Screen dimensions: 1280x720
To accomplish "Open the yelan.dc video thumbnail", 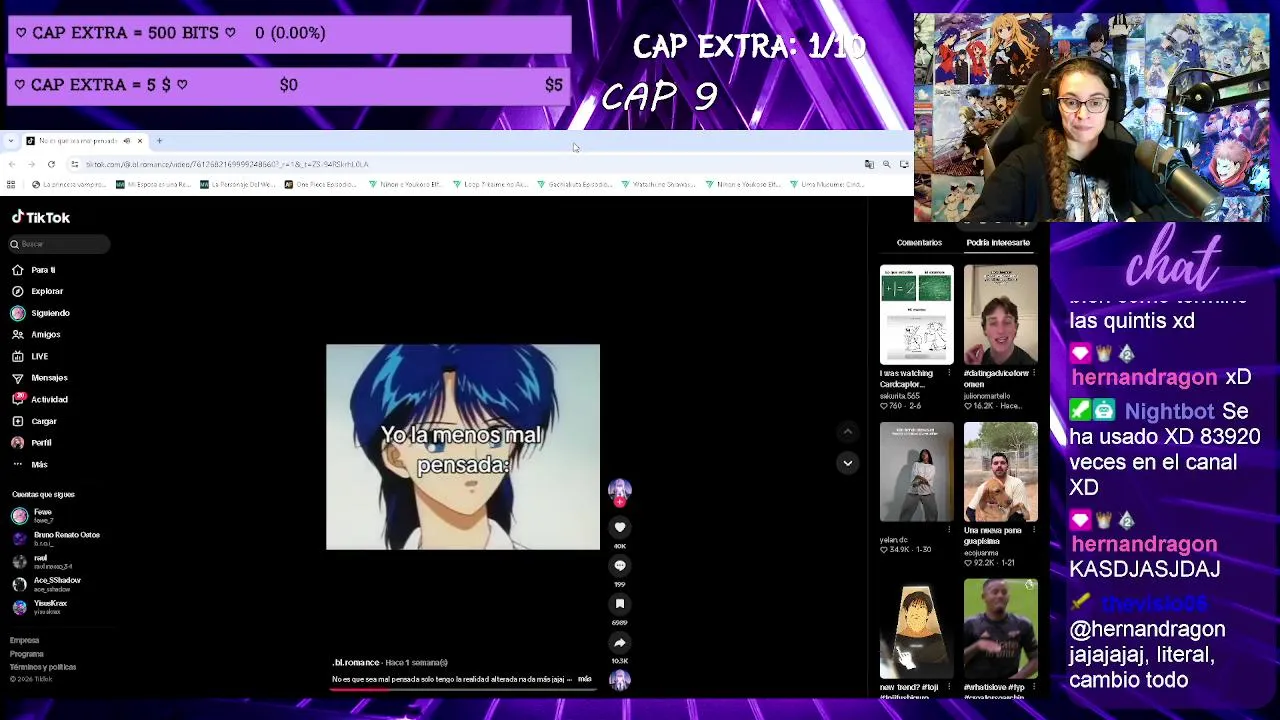I will [917, 472].
